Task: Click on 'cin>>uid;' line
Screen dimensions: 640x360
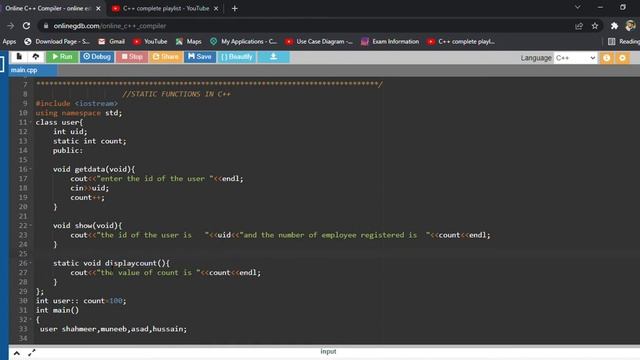Action: (89, 188)
